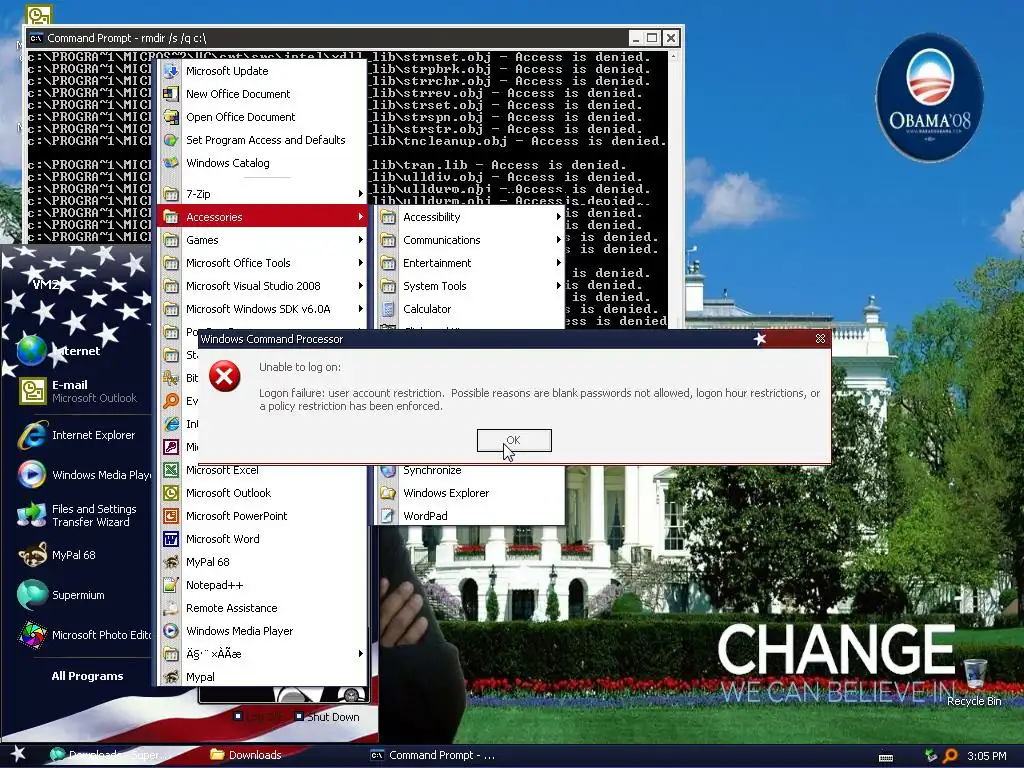Click the Mypal entry at the list bottom

click(263, 677)
